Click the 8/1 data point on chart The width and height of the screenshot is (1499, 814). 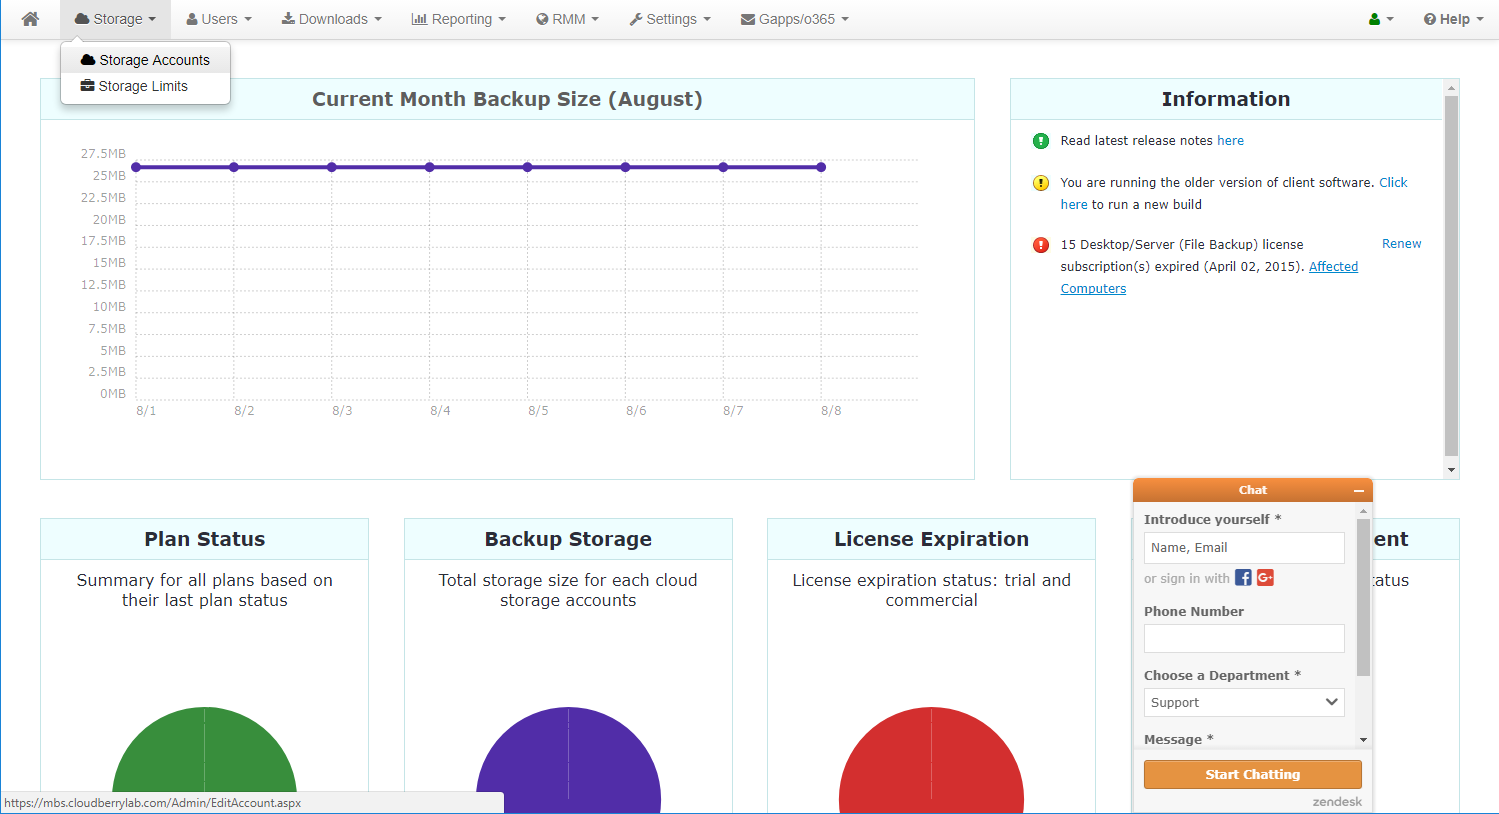(x=136, y=167)
